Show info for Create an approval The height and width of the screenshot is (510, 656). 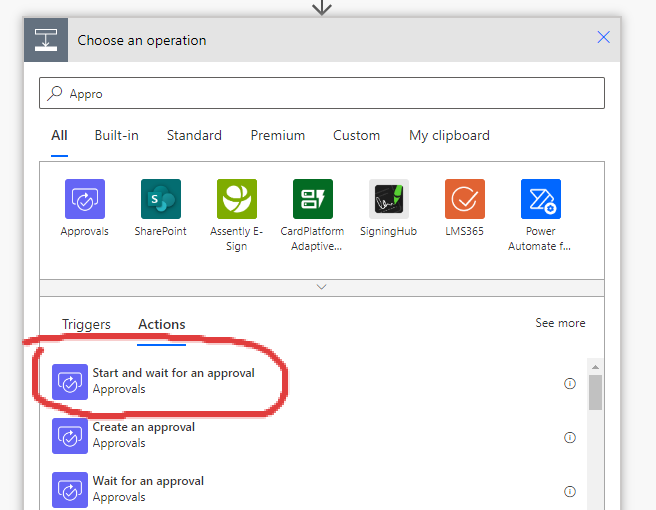(x=570, y=437)
